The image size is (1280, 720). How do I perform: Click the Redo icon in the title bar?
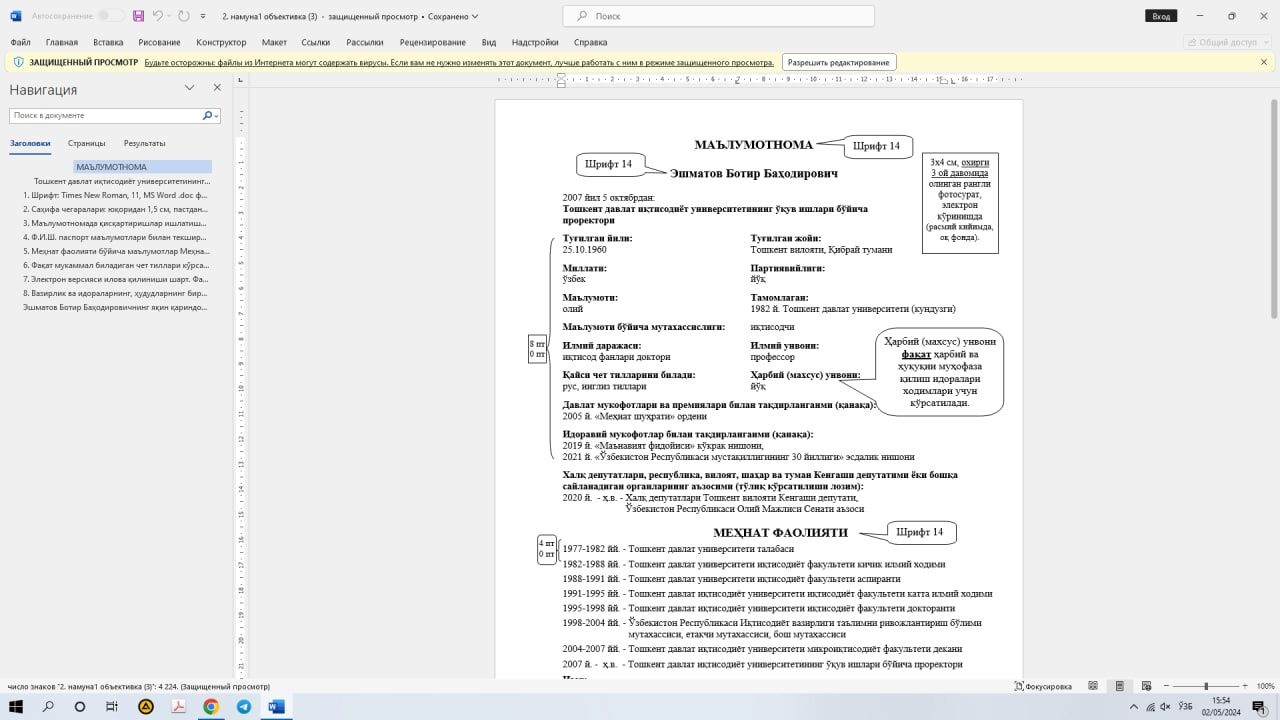183,16
